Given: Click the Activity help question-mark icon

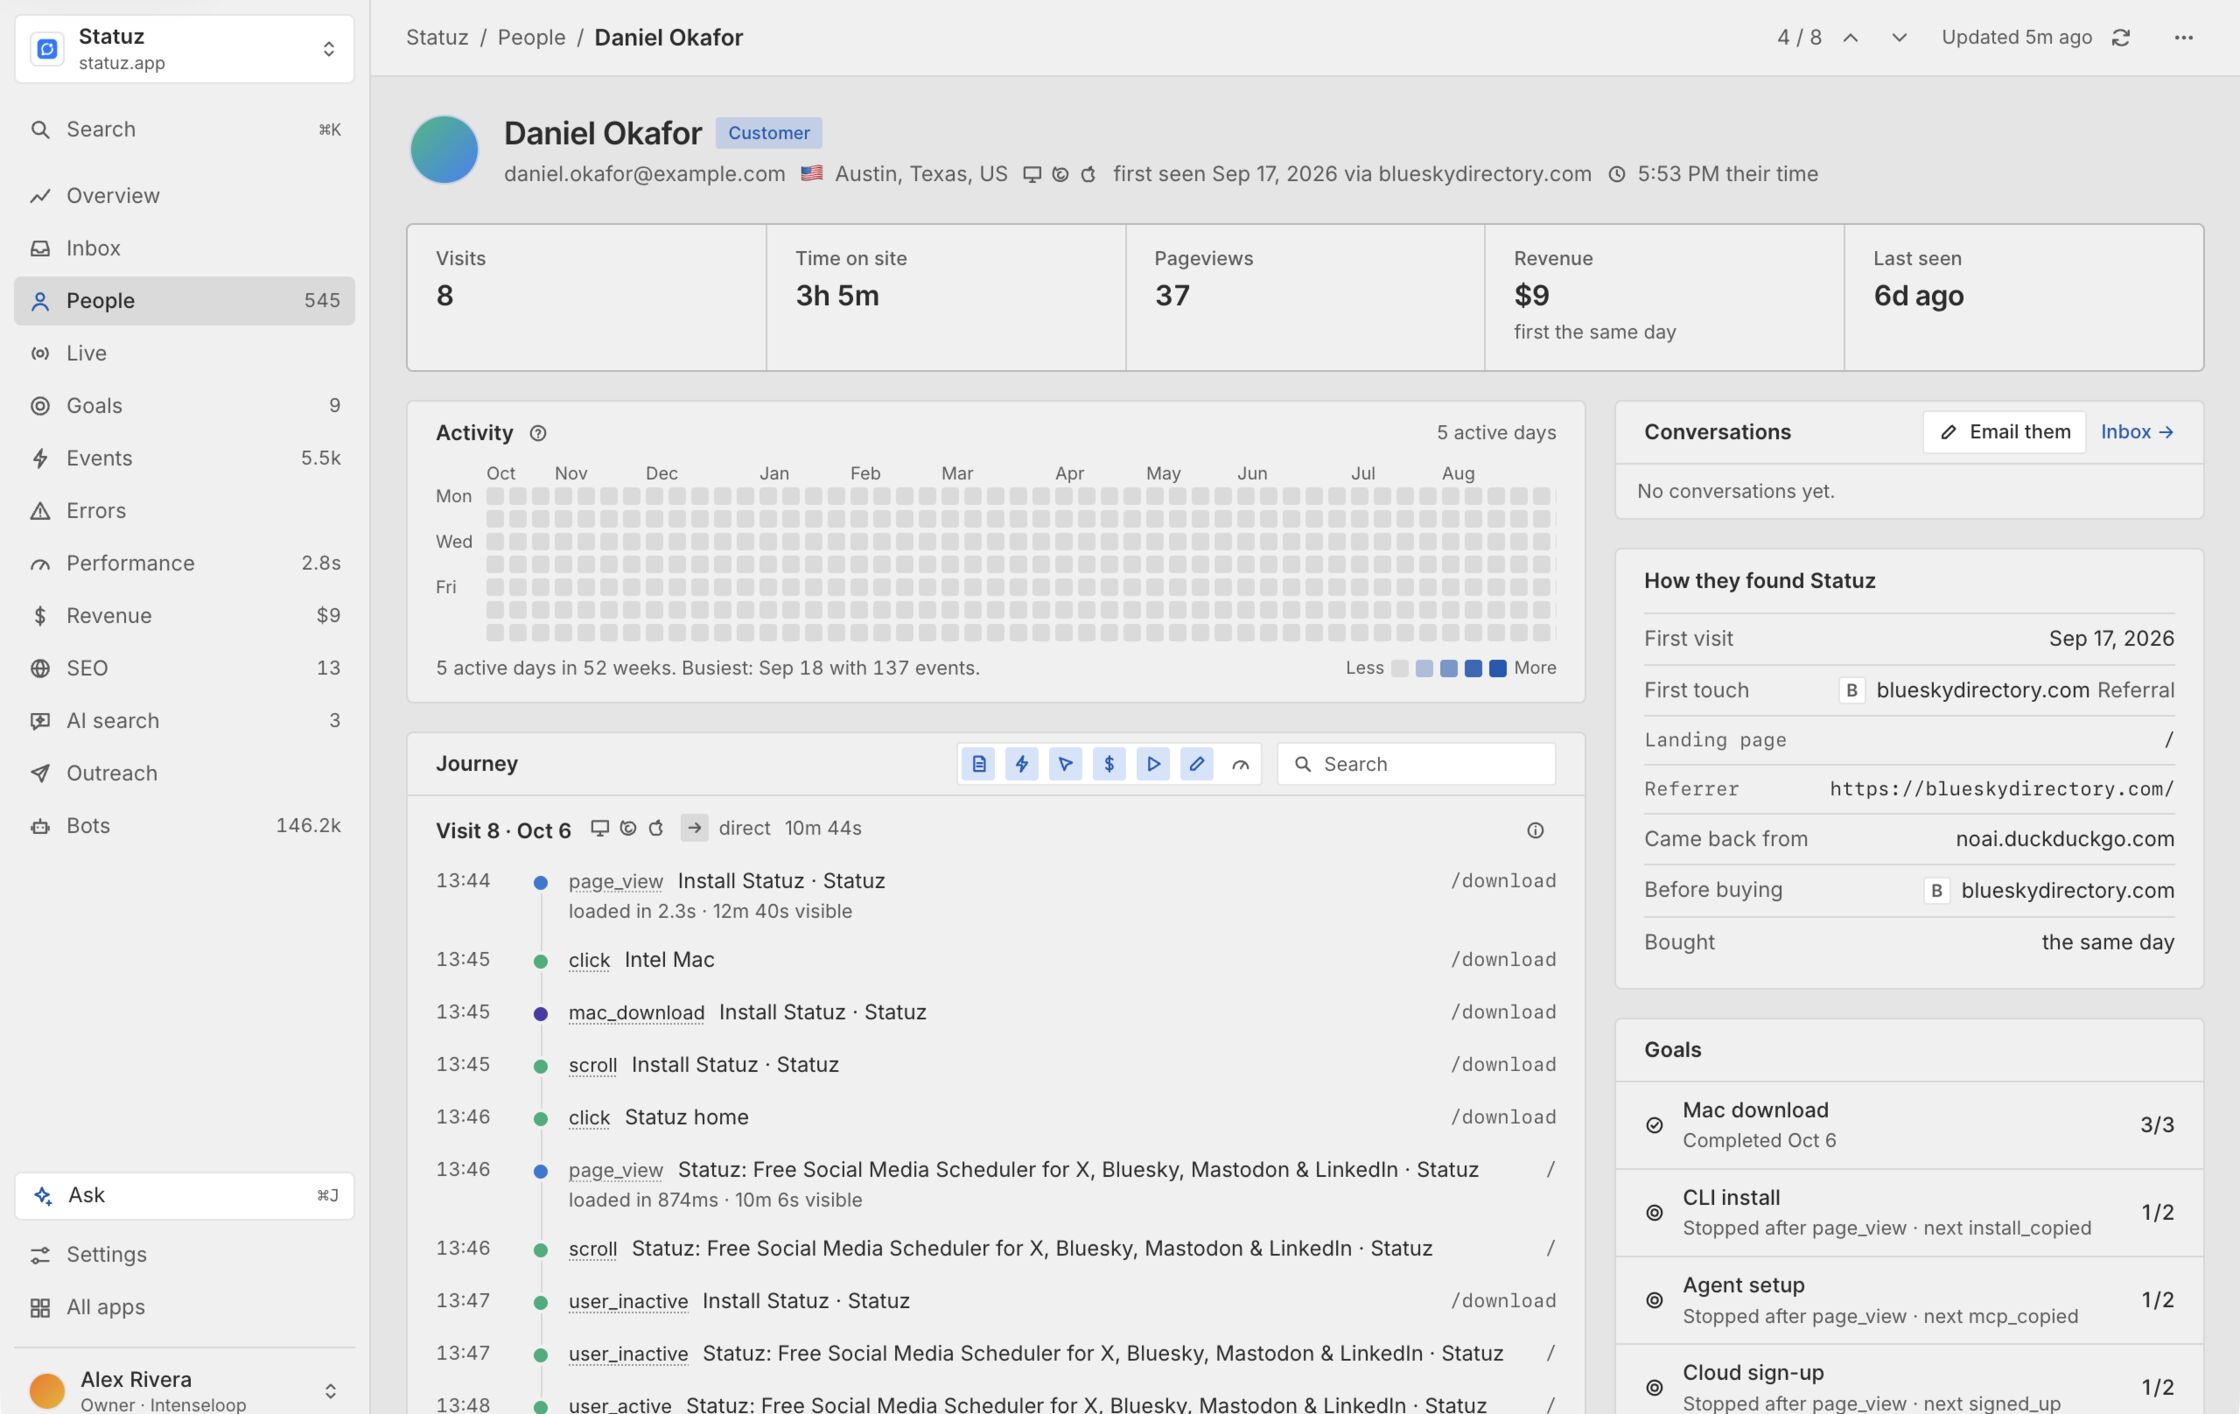Looking at the screenshot, I should pyautogui.click(x=538, y=433).
